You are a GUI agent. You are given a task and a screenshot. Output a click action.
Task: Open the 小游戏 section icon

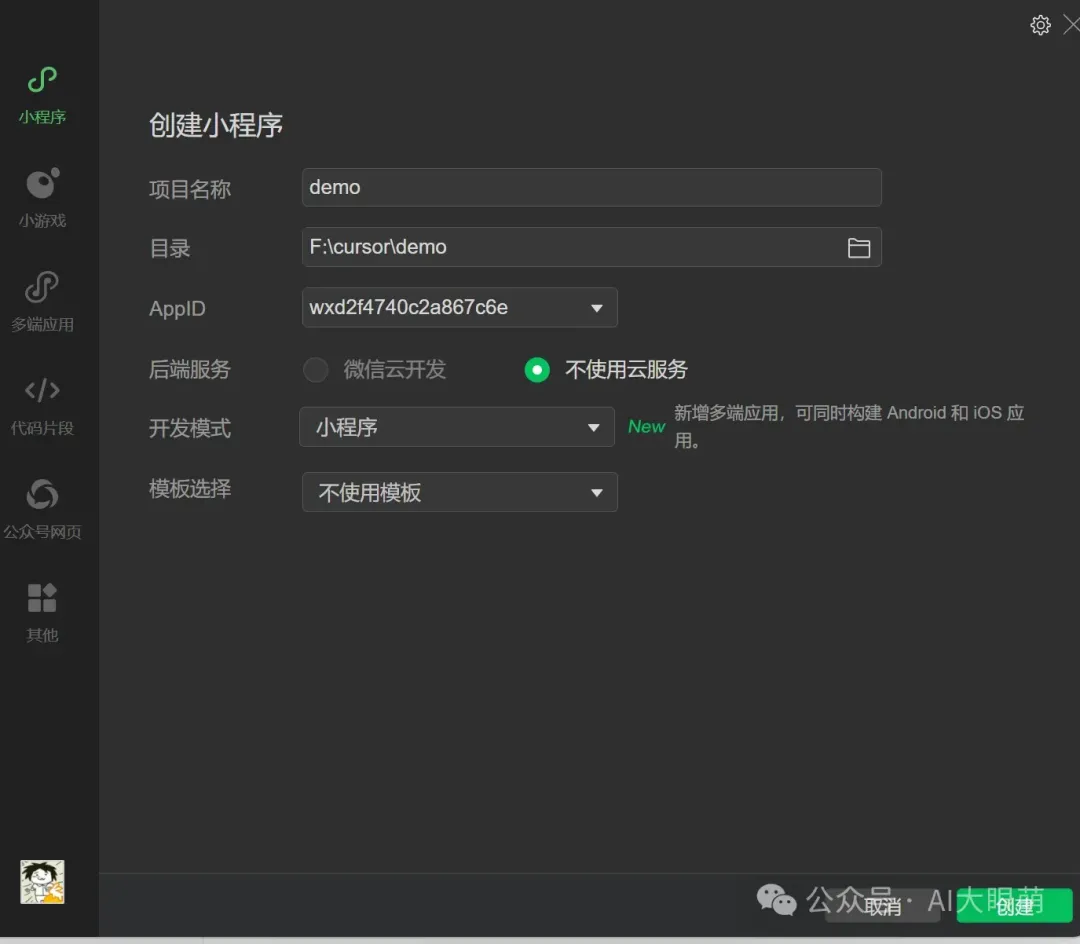coord(42,185)
